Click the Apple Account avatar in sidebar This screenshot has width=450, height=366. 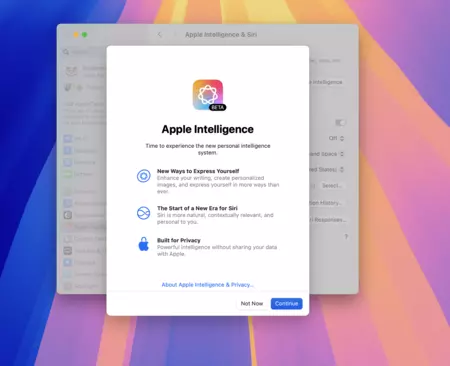(71, 71)
